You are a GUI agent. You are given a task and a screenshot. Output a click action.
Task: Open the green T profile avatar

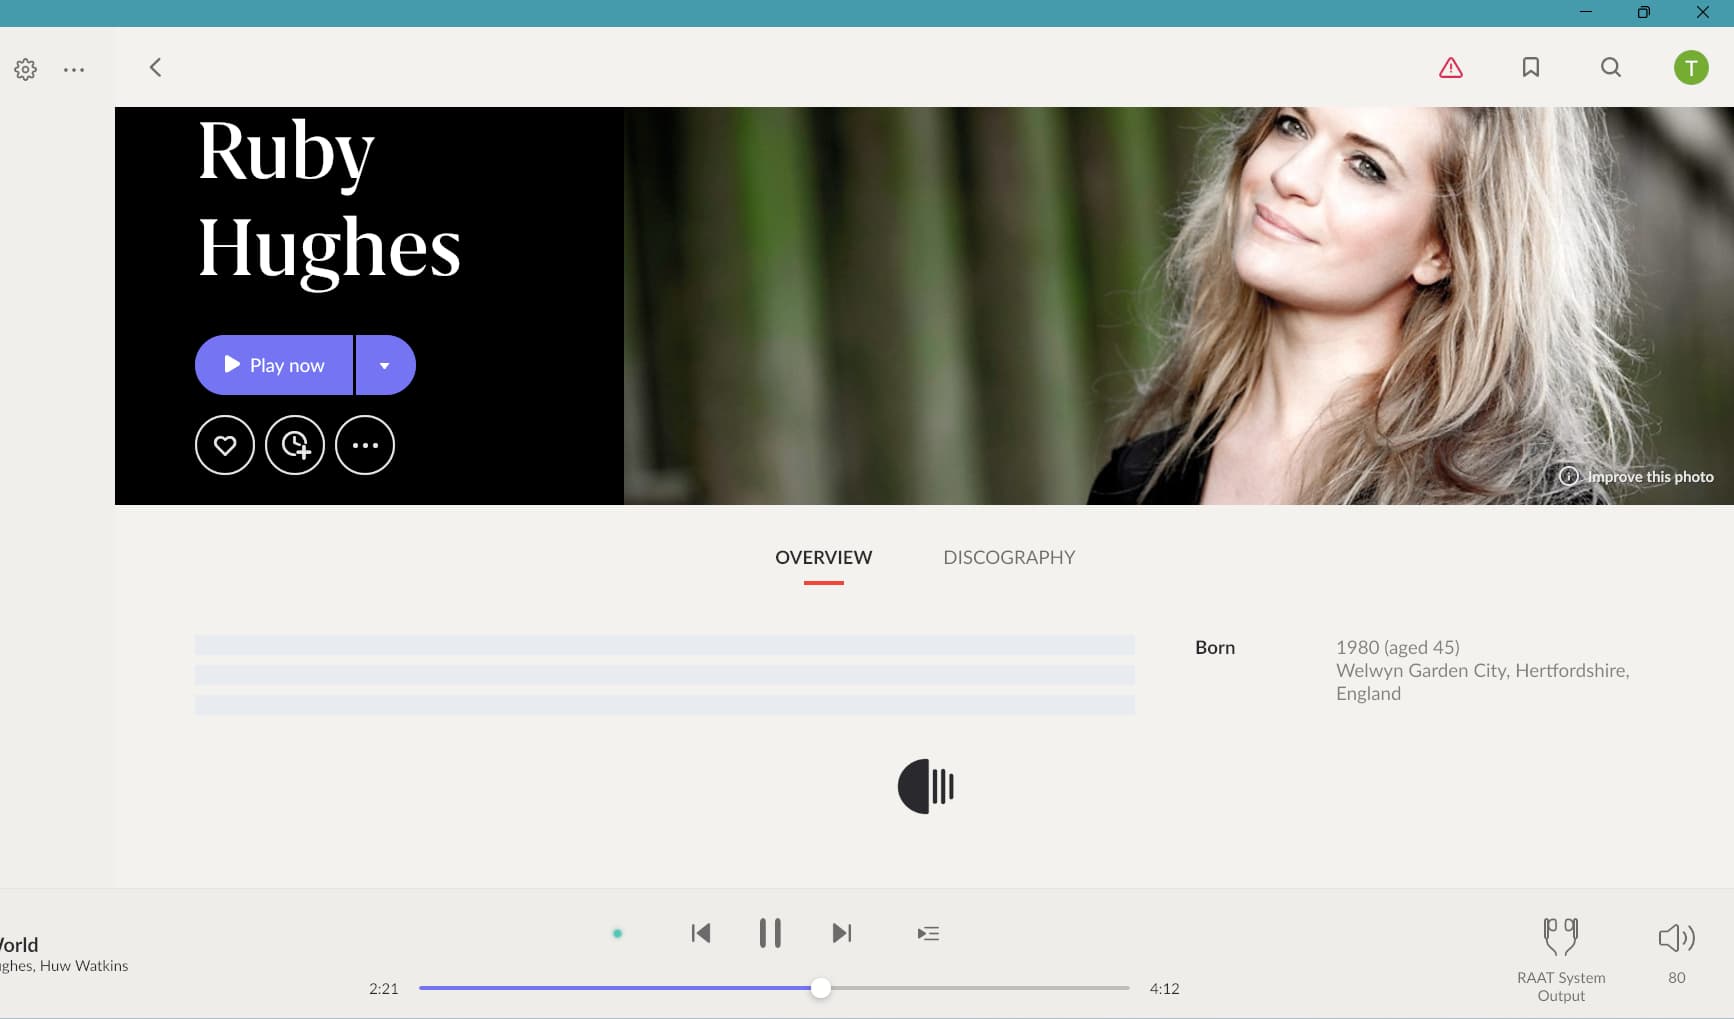point(1690,67)
